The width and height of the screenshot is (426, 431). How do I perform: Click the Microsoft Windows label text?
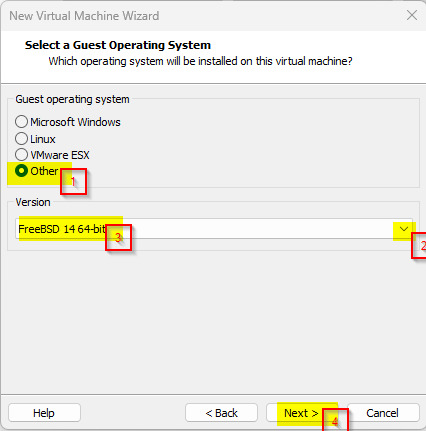75,122
